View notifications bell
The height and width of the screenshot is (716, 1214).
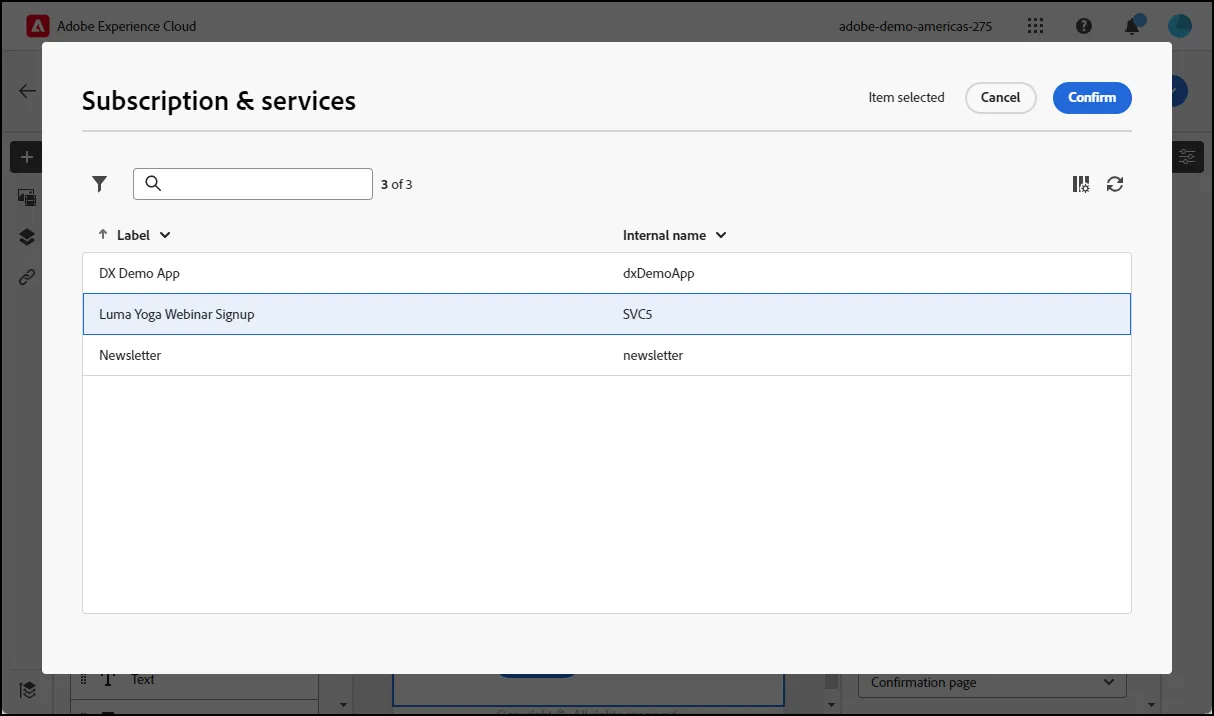pyautogui.click(x=1132, y=26)
